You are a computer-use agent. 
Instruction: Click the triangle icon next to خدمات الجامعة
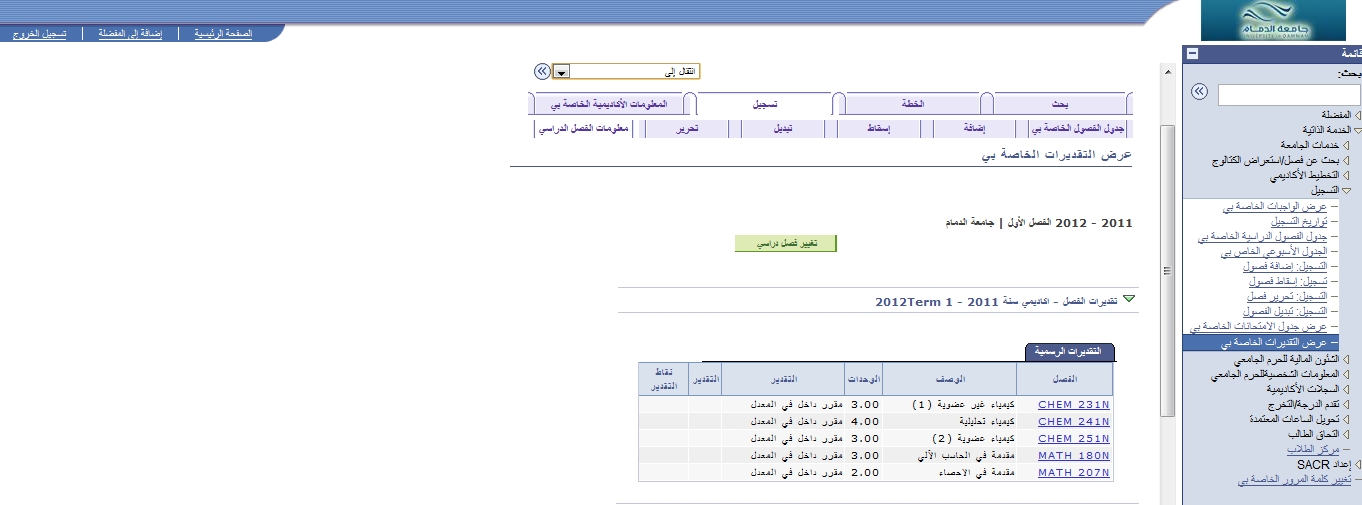pos(1346,145)
